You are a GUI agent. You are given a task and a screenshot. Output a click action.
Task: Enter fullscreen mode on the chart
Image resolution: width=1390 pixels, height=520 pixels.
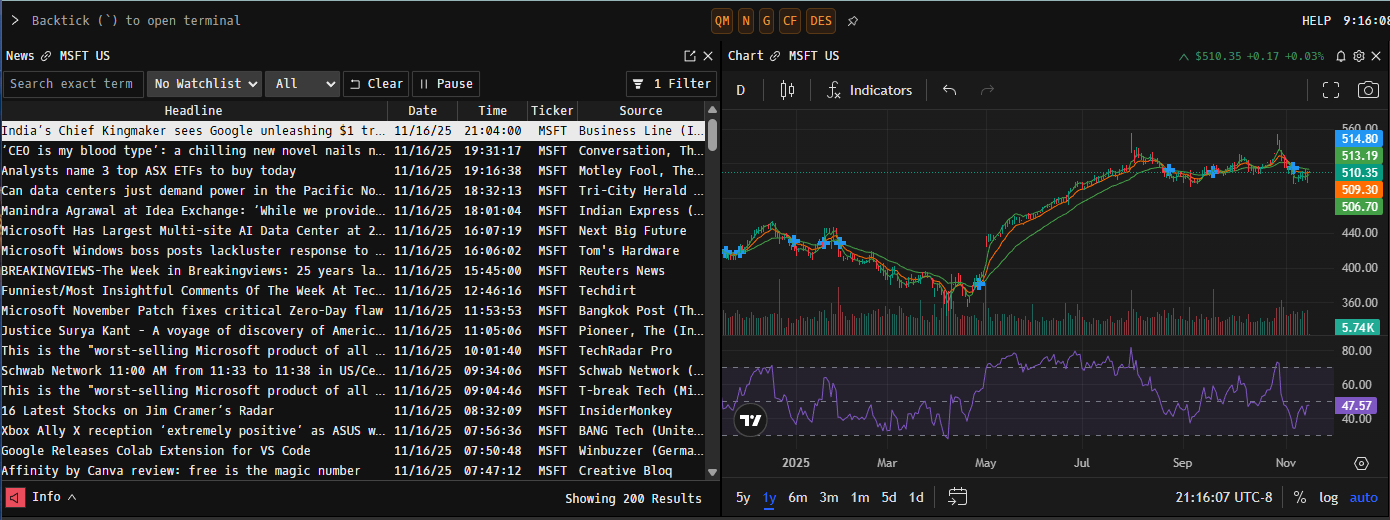pos(1330,90)
